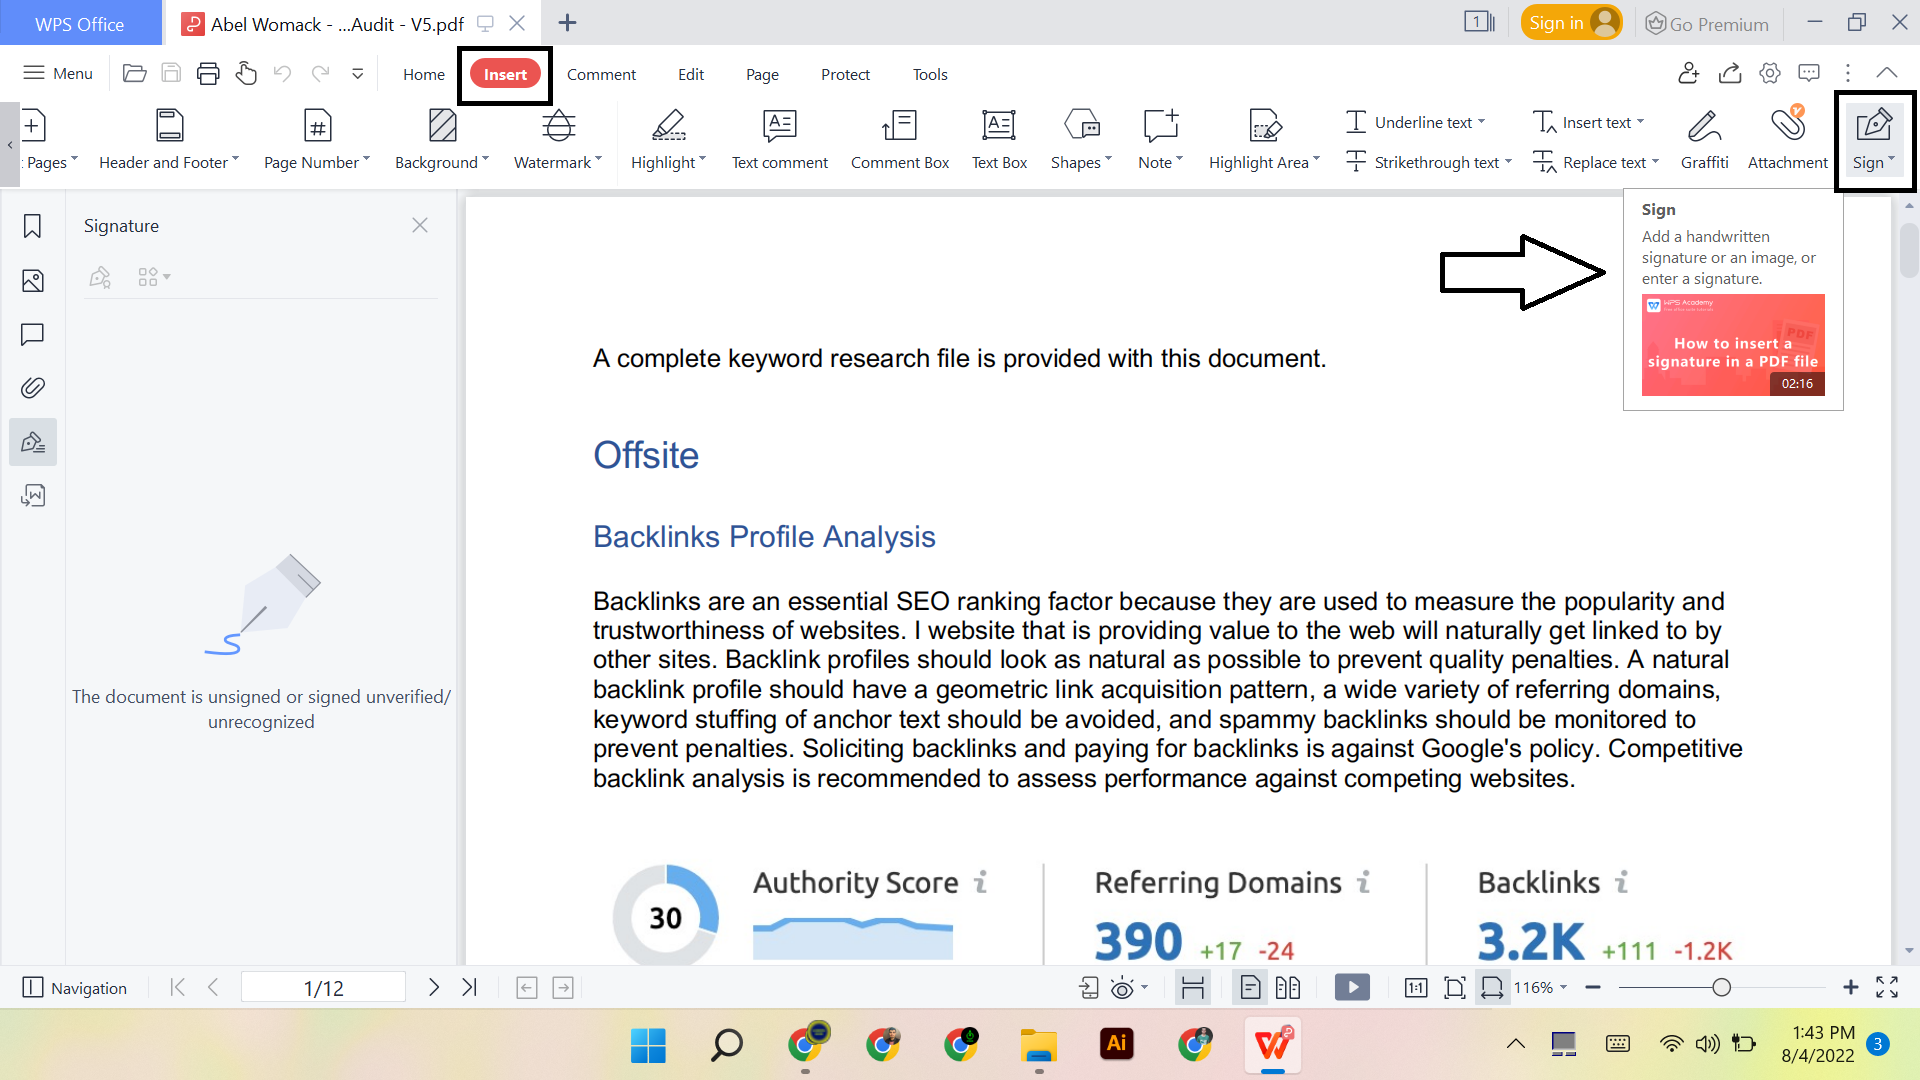Insert a Comment Box
This screenshot has width=1920, height=1080.
coord(899,138)
